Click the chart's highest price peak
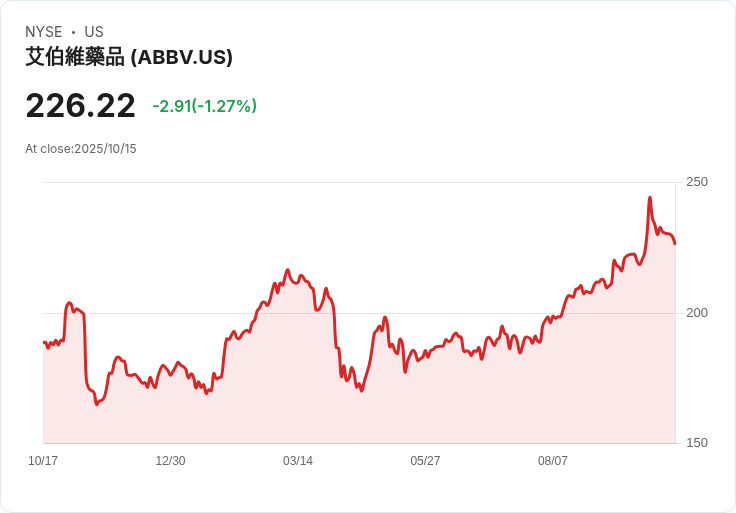This screenshot has width=736, height=513. [x=650, y=198]
